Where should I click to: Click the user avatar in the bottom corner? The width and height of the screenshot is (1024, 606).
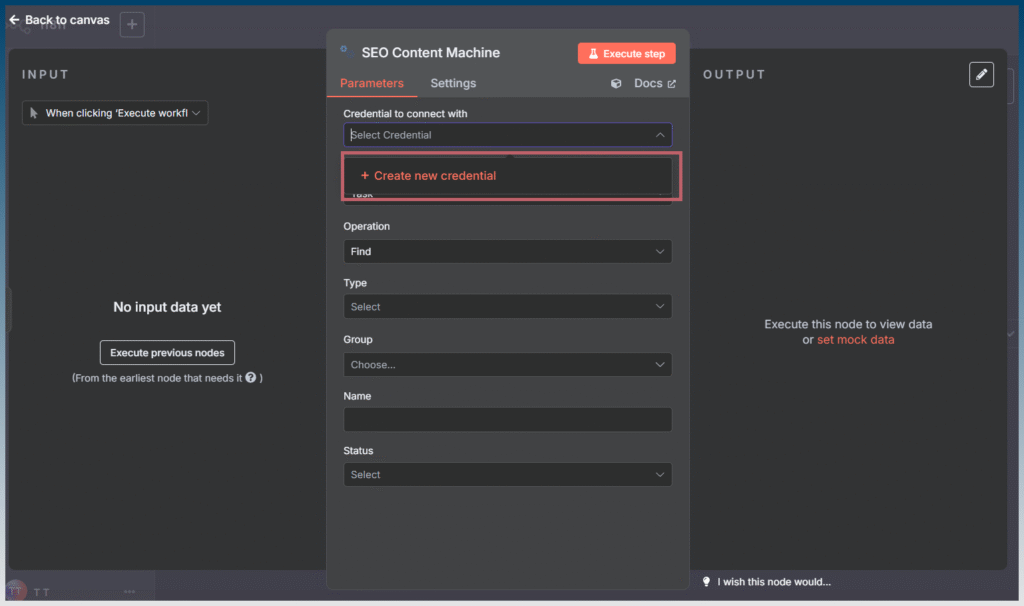click(x=16, y=591)
